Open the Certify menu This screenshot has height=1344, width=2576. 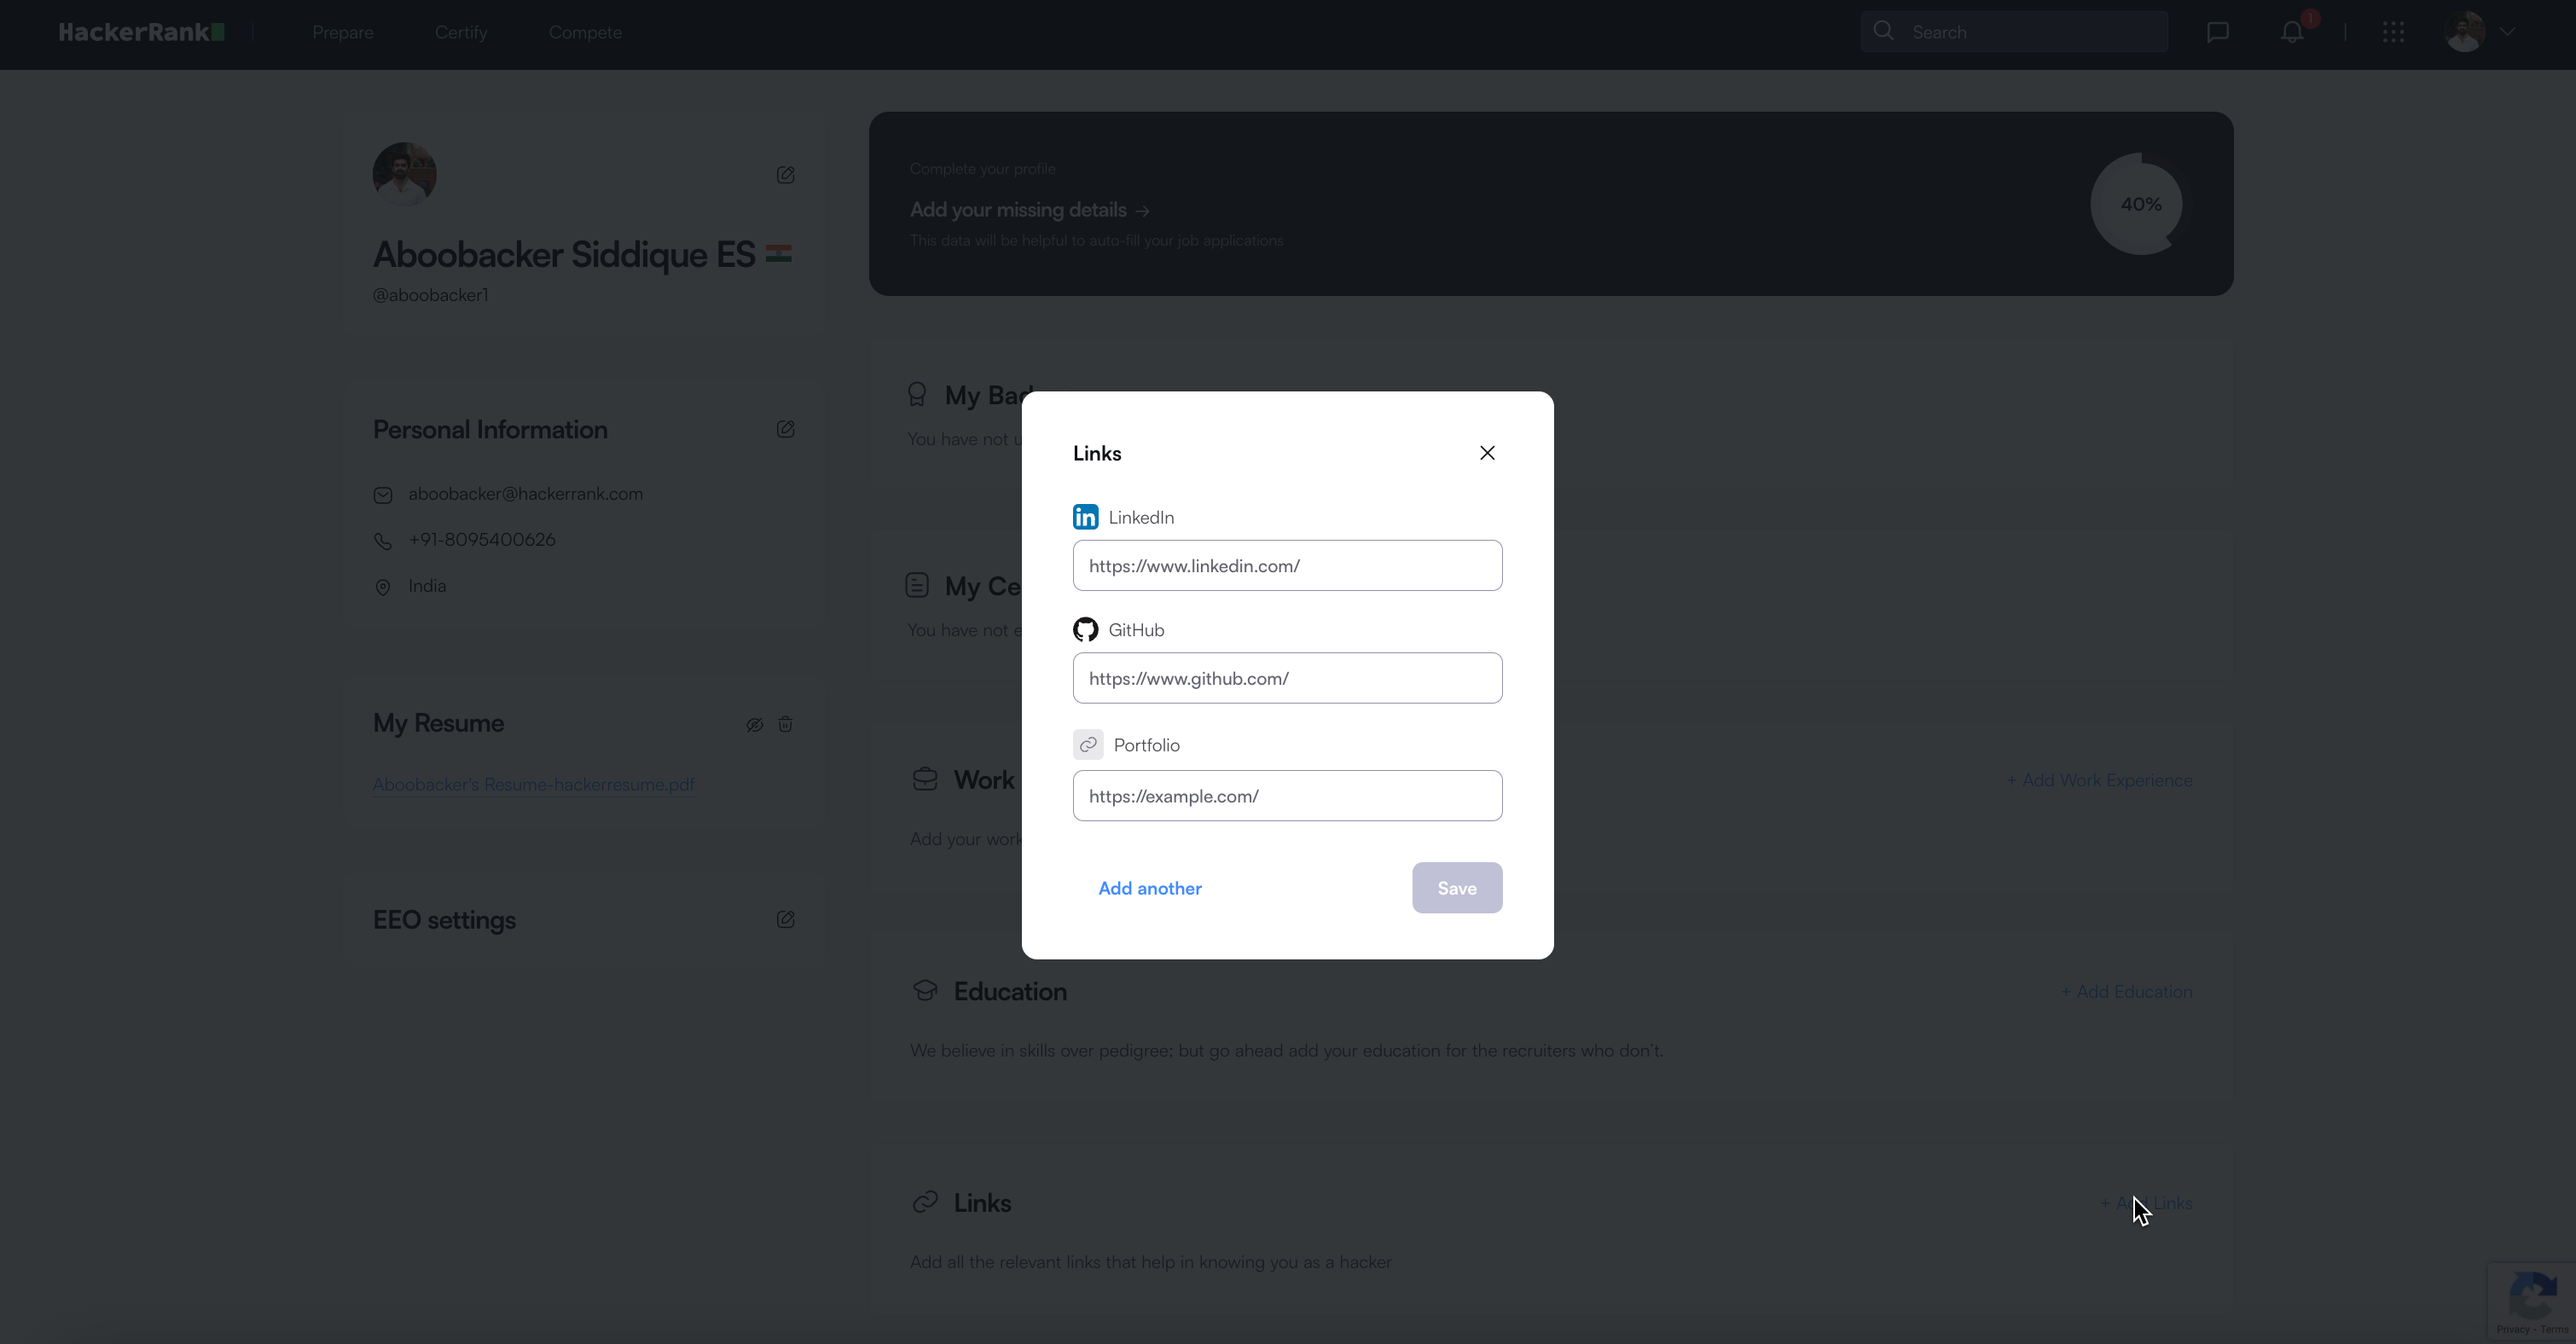click(461, 32)
